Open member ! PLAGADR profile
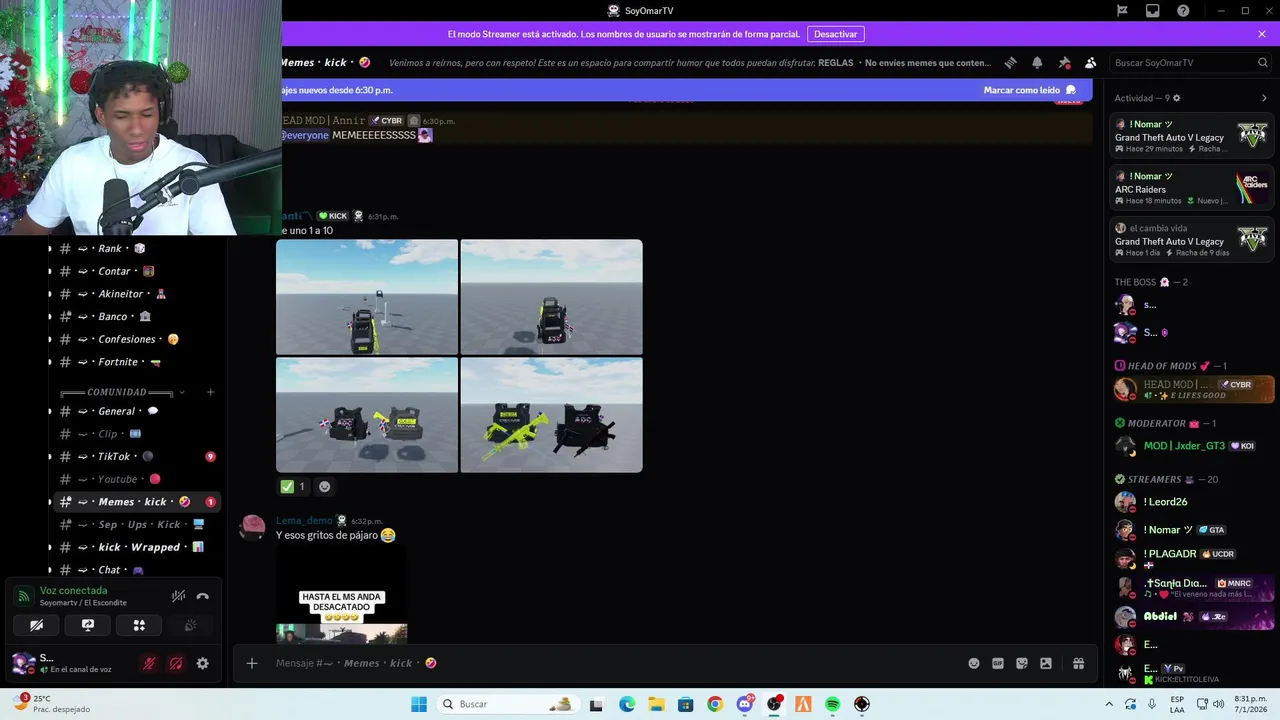 pyautogui.click(x=1191, y=558)
